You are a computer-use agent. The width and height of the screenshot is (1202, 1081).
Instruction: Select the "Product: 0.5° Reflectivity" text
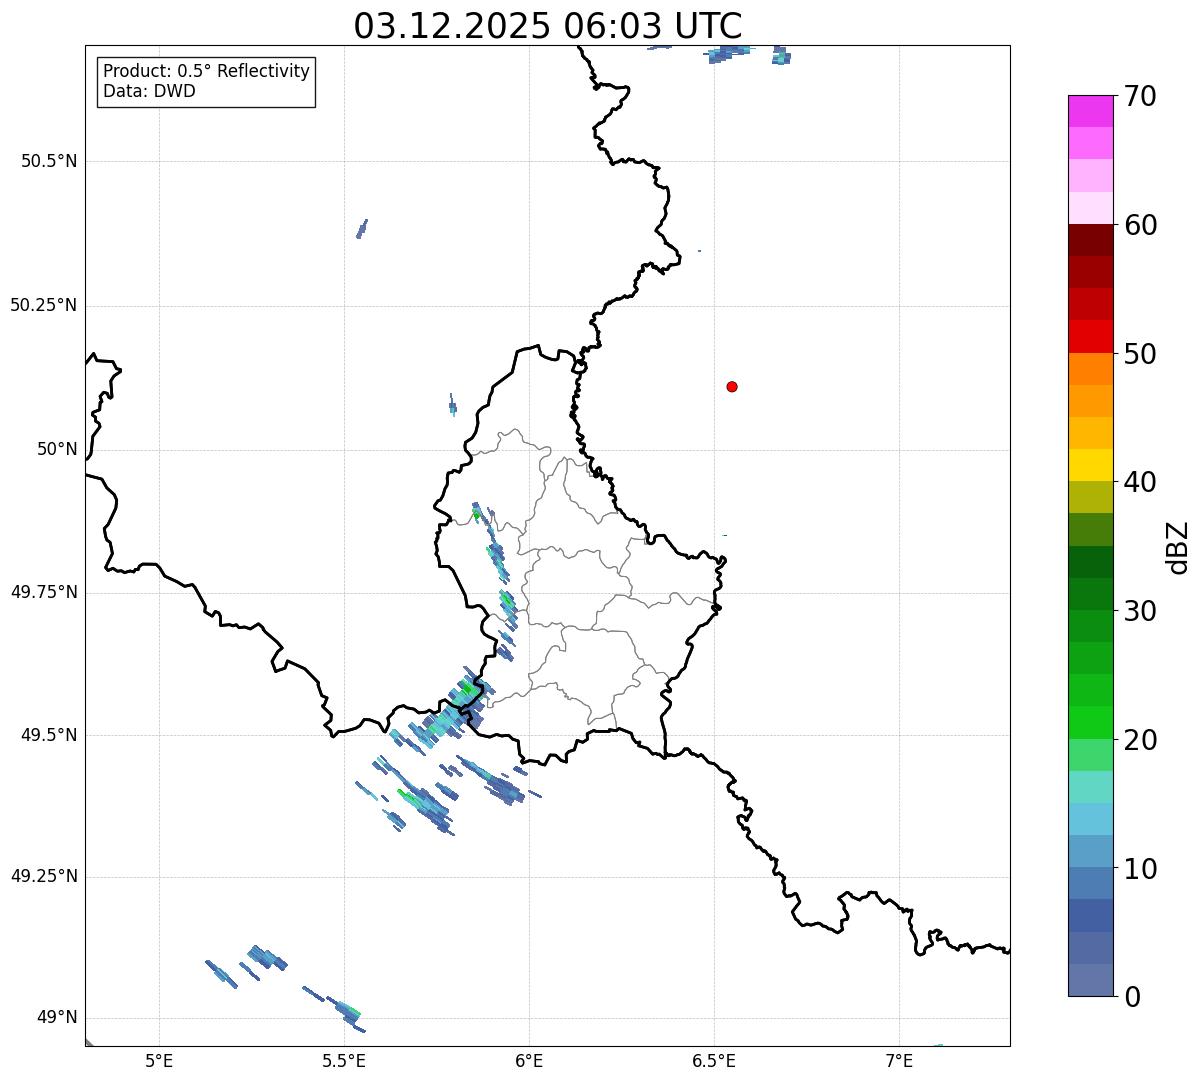206,72
